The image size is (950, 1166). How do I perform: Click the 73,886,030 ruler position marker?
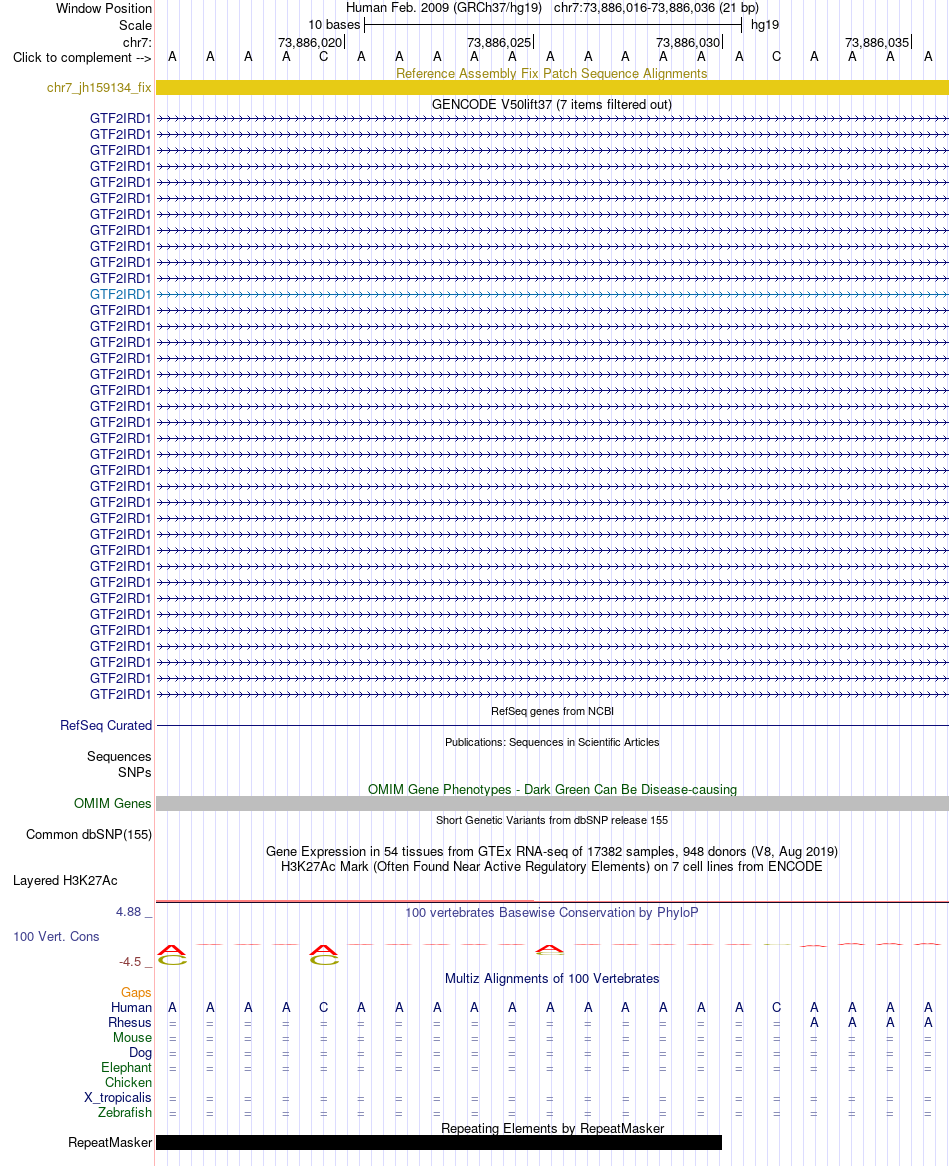point(688,43)
